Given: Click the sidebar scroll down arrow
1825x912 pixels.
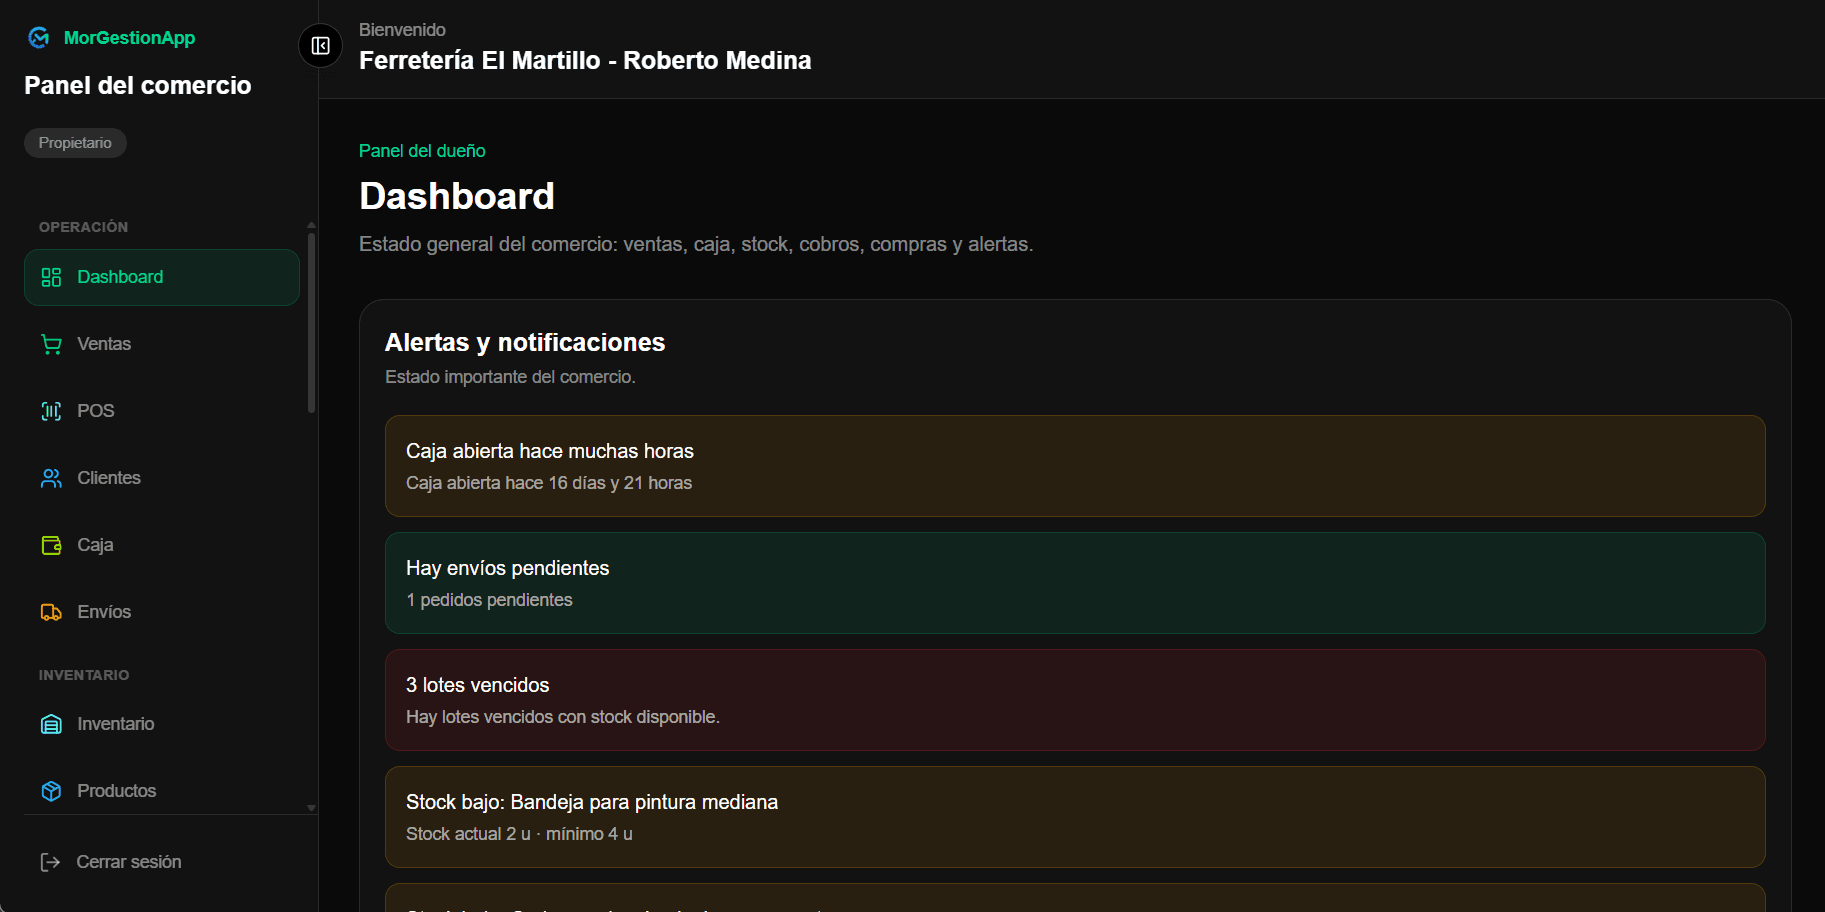Looking at the screenshot, I should (311, 808).
